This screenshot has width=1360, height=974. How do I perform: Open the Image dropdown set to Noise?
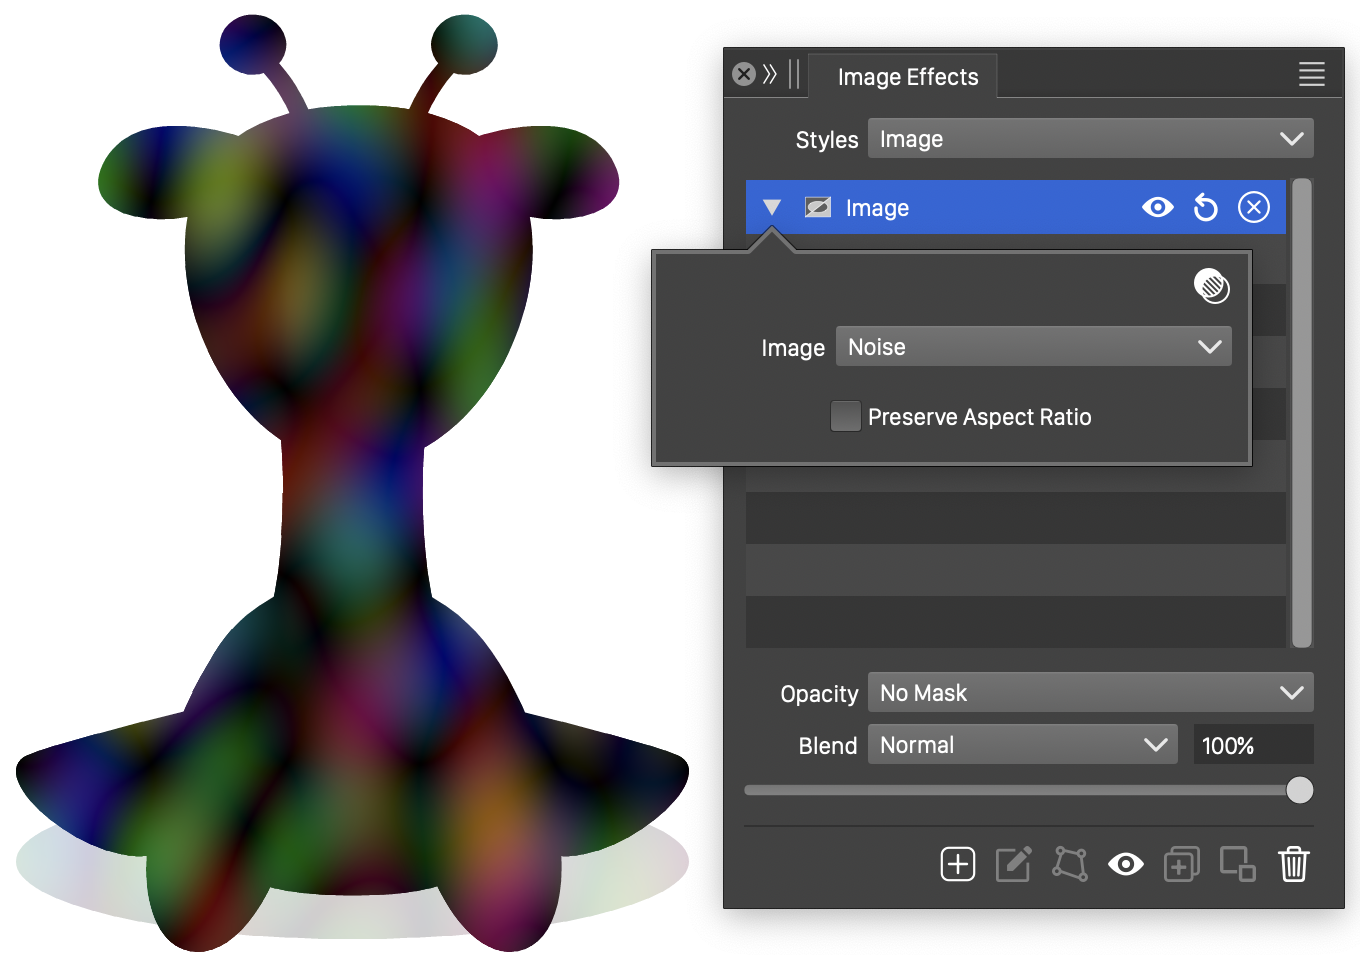1033,347
